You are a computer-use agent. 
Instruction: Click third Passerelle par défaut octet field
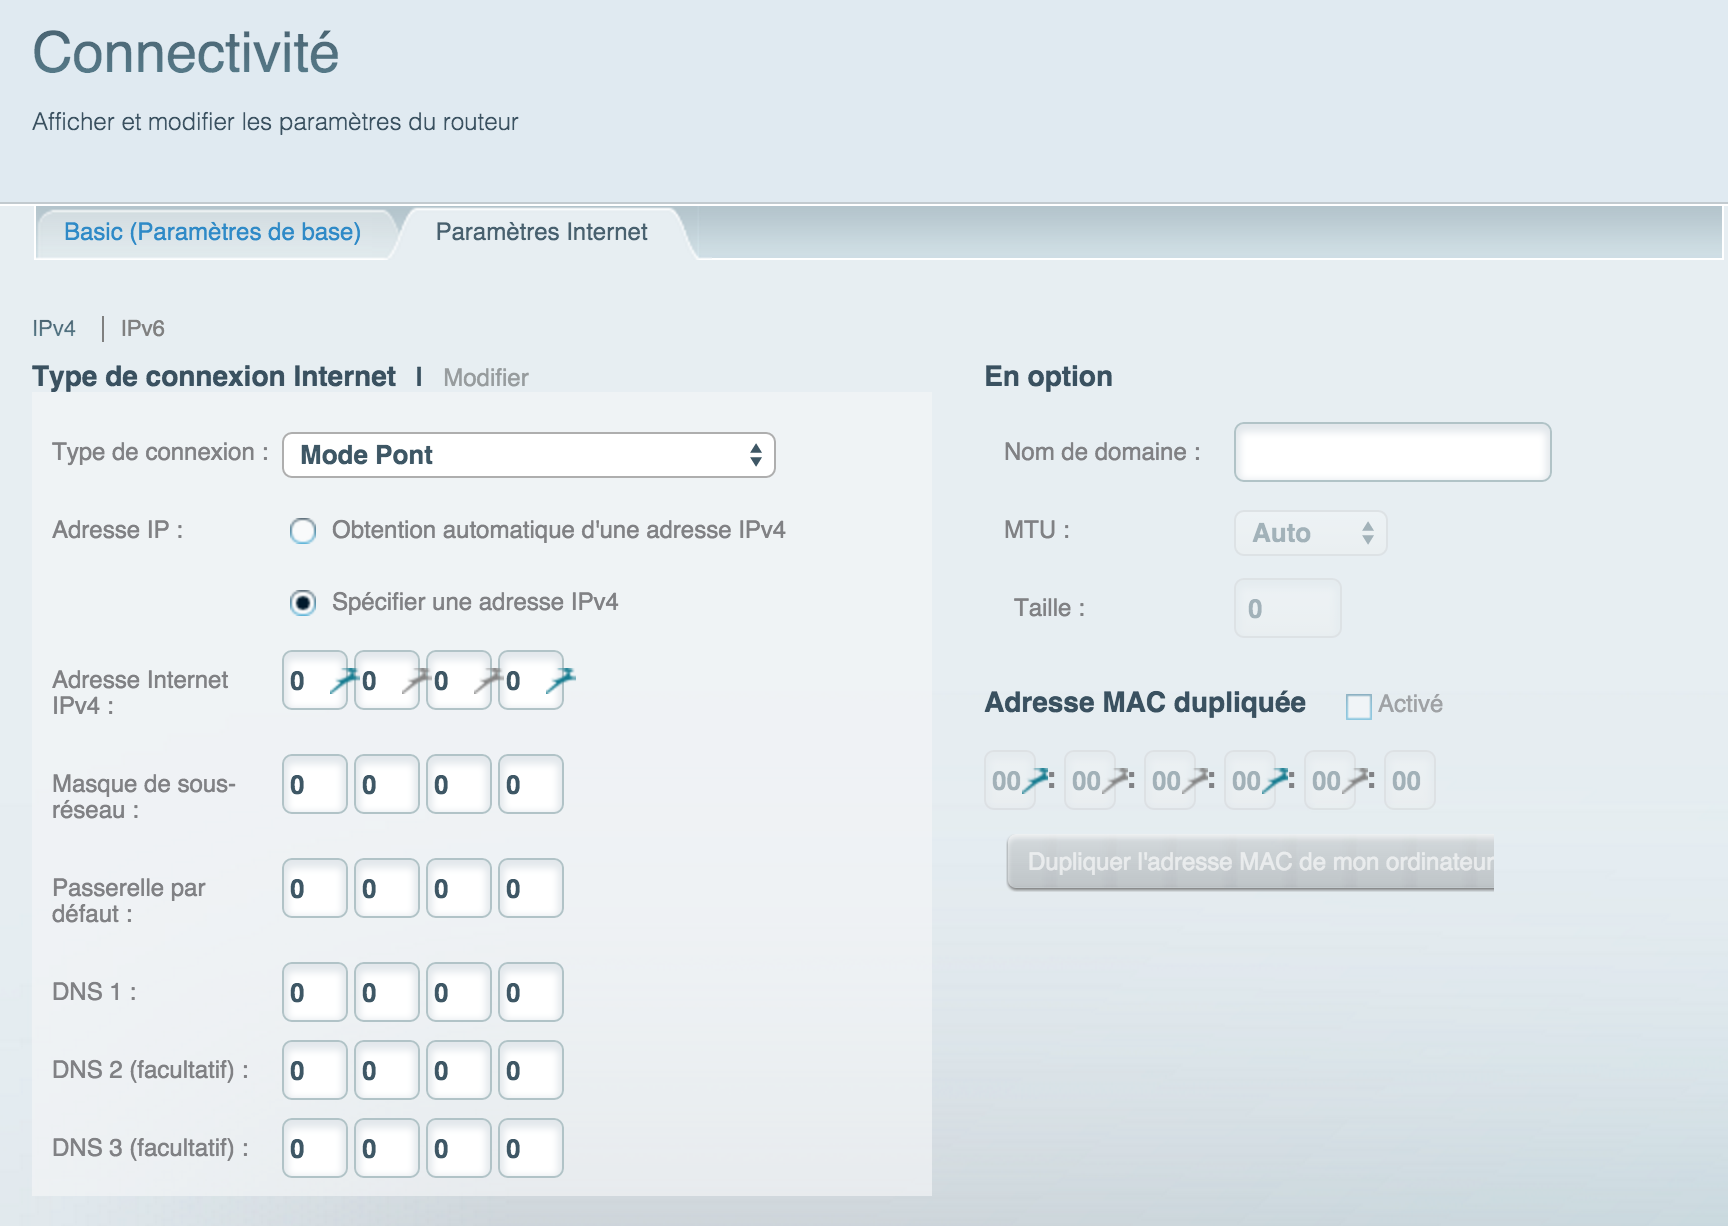(459, 889)
